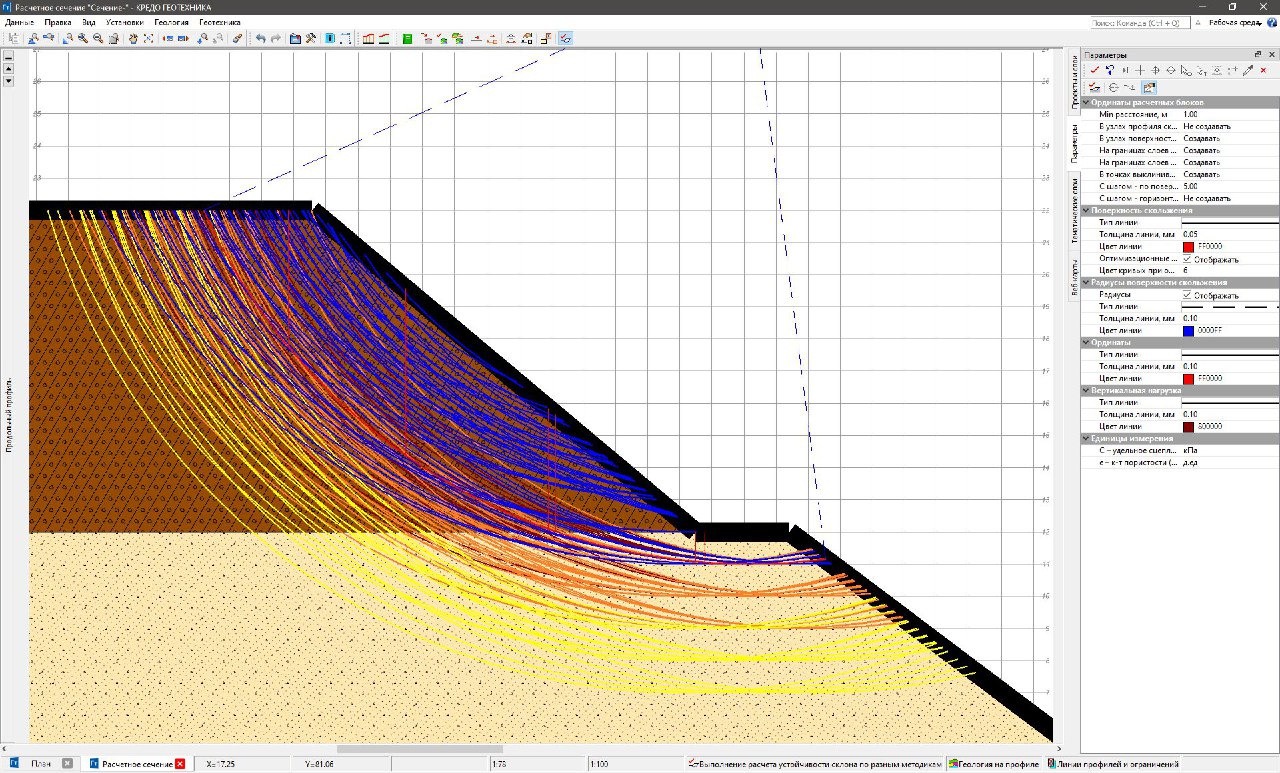The width and height of the screenshot is (1280, 773).
Task: Open the Геология menu
Action: pos(171,21)
